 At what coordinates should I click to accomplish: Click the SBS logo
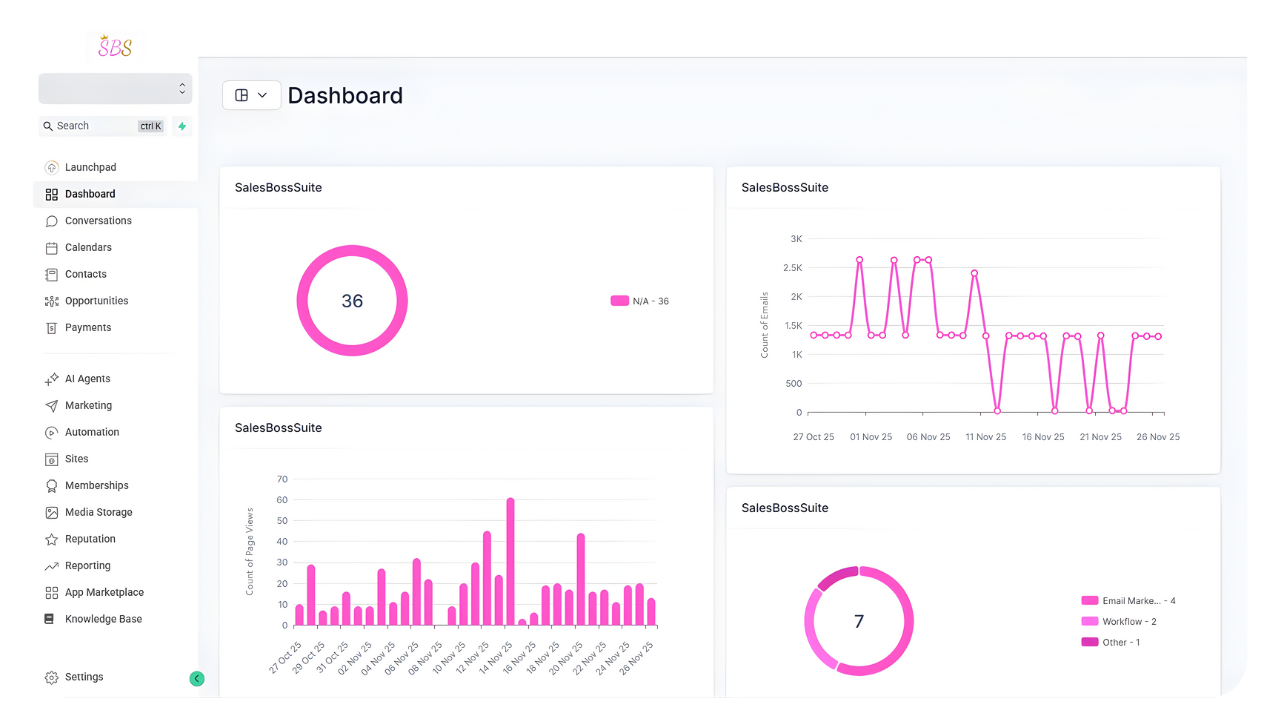115,46
